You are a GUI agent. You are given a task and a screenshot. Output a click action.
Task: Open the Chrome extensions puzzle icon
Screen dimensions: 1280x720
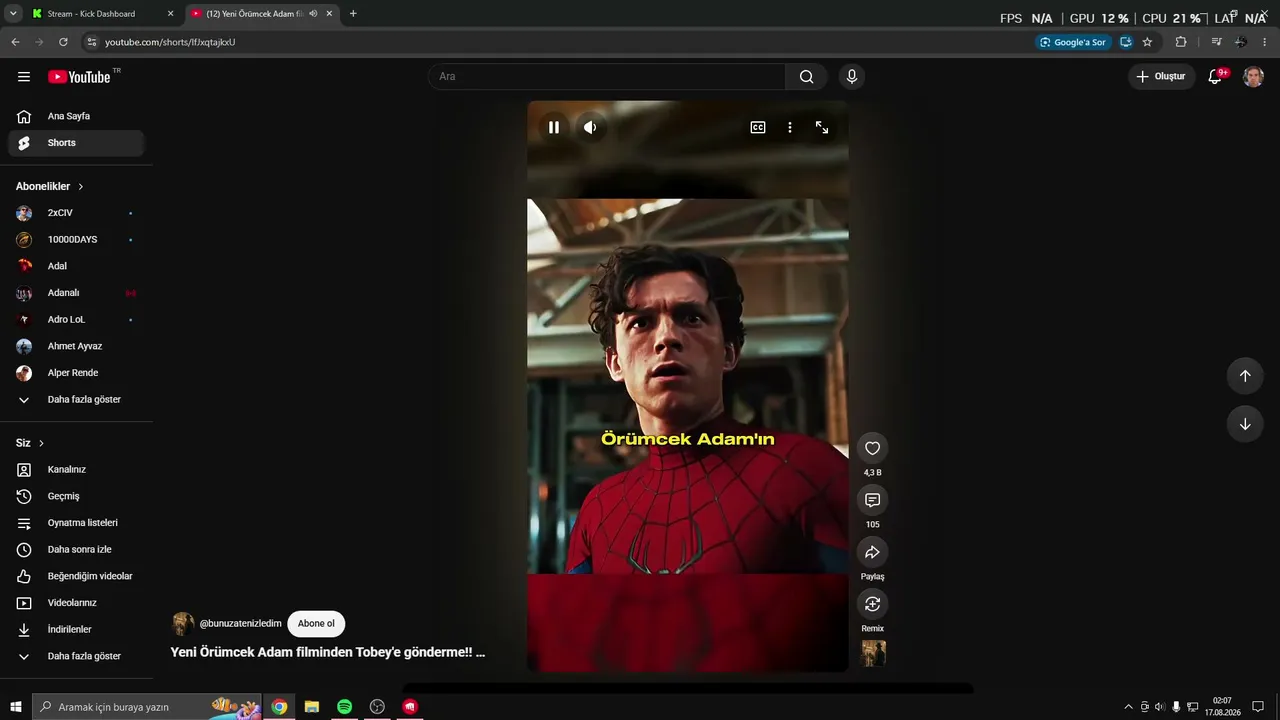[x=1181, y=42]
